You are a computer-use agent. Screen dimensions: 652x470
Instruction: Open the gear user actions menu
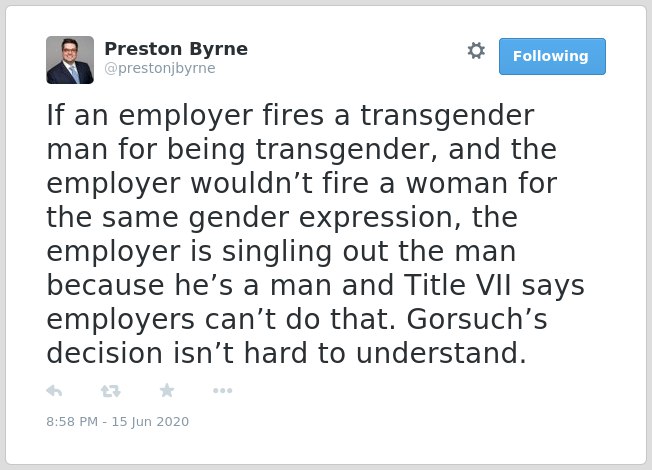tap(476, 51)
